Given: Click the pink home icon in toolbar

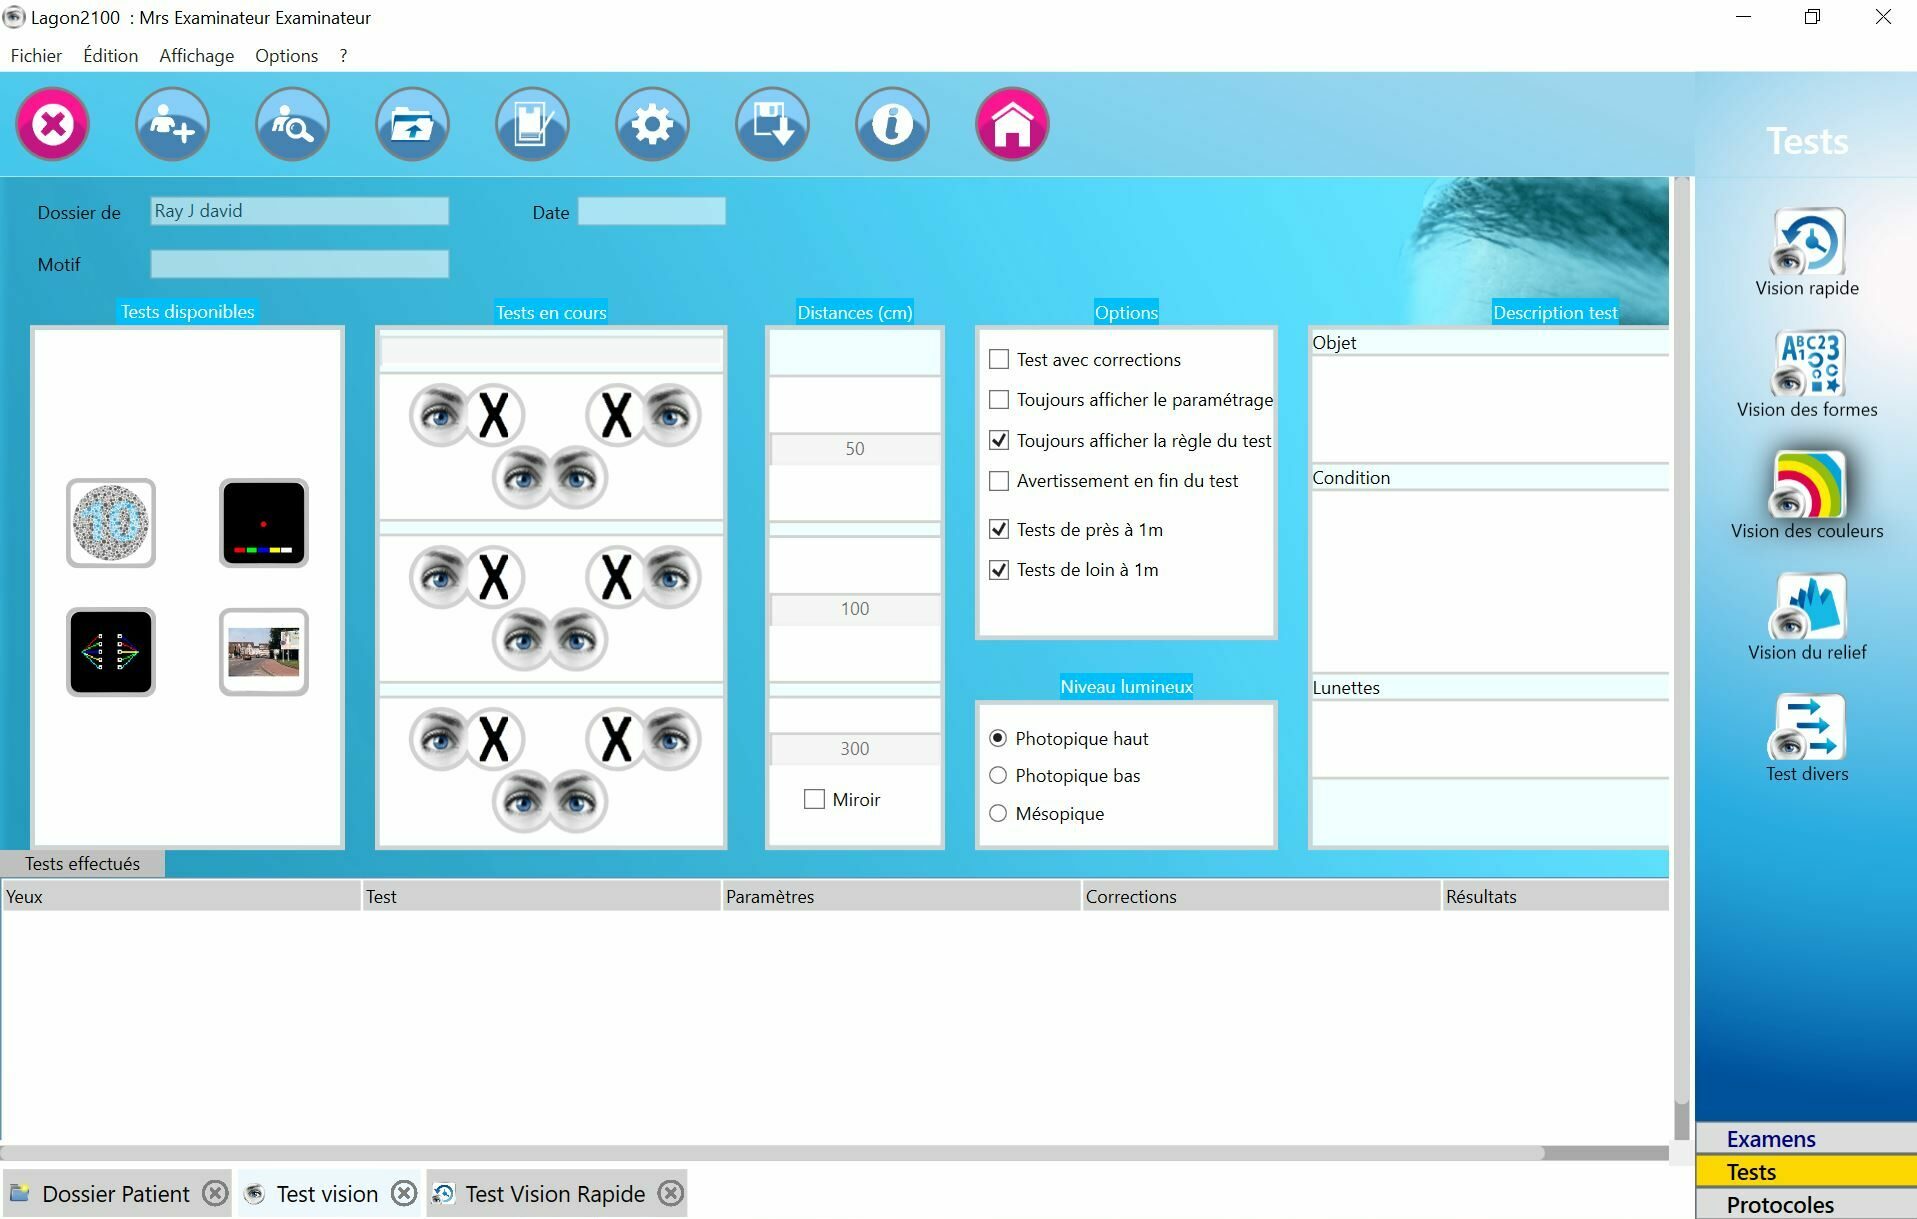Looking at the screenshot, I should pos(1011,125).
